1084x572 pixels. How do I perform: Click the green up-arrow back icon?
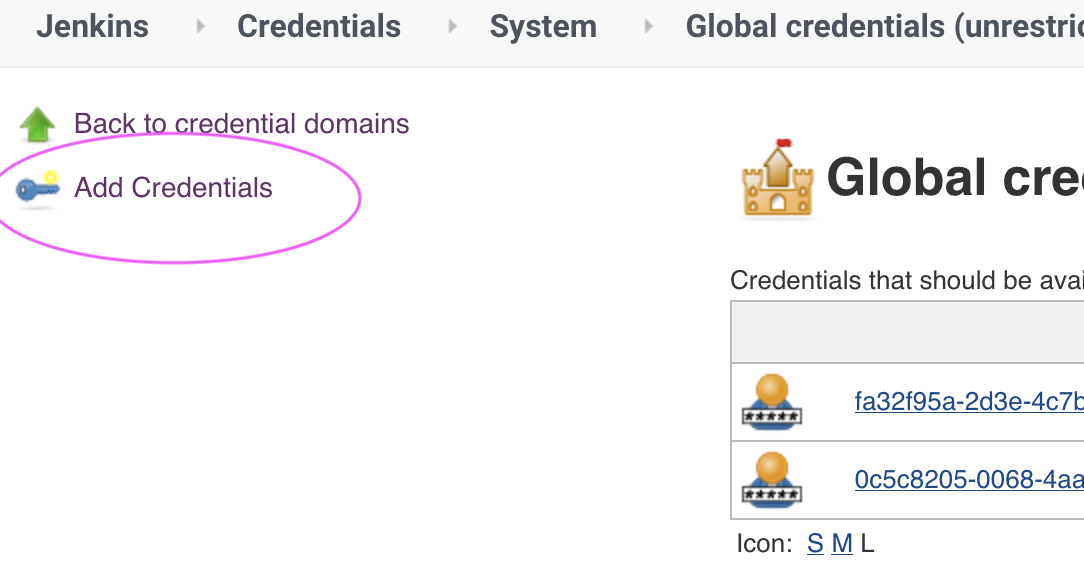(37, 124)
